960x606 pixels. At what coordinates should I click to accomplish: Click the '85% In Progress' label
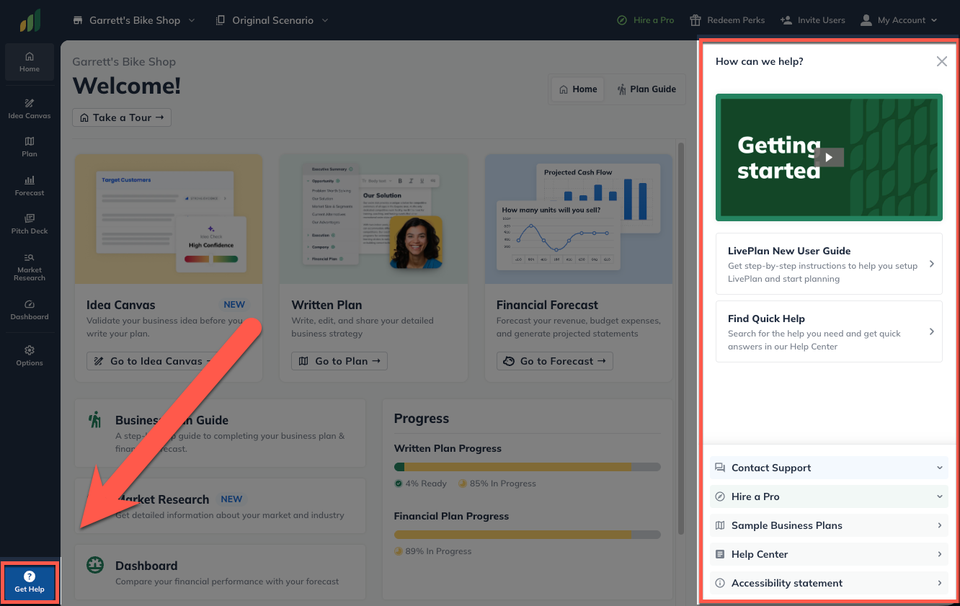click(503, 484)
